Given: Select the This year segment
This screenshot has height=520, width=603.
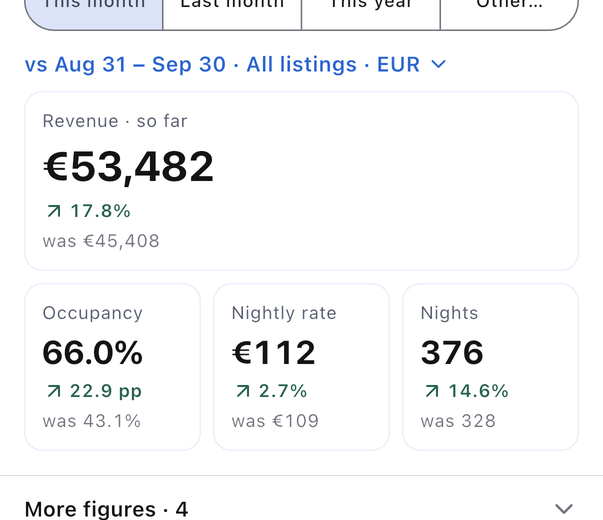Looking at the screenshot, I should (371, 12).
